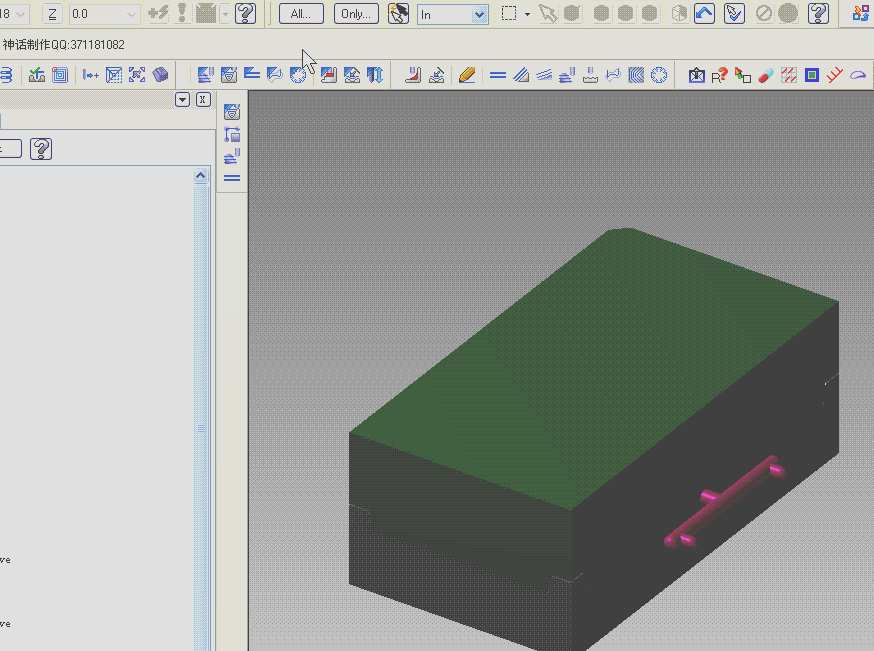This screenshot has width=874, height=651.
Task: Click the lightning-cursor quick selection icon
Action: tap(398, 14)
